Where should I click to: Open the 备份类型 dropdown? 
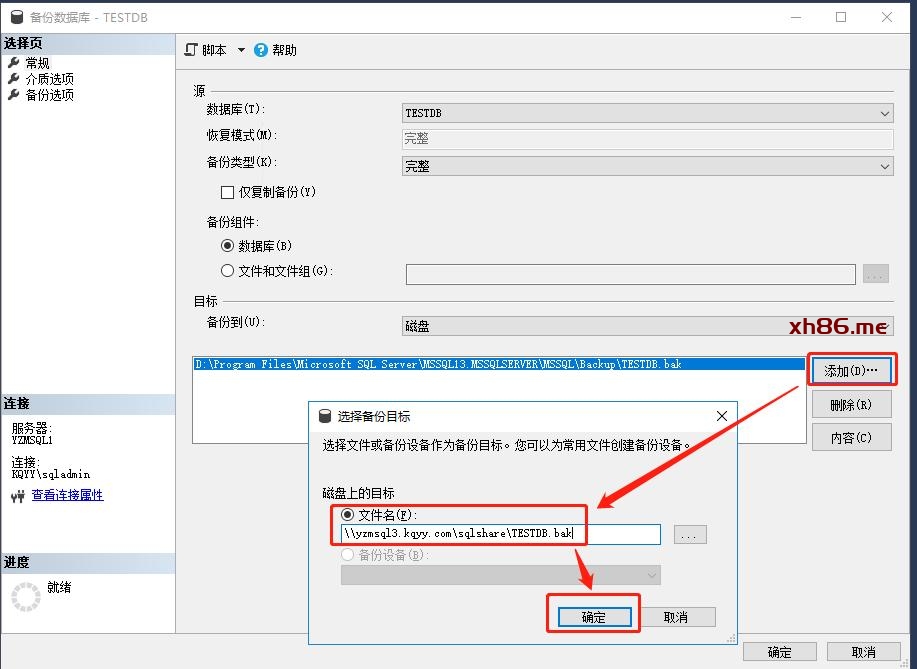coord(884,167)
